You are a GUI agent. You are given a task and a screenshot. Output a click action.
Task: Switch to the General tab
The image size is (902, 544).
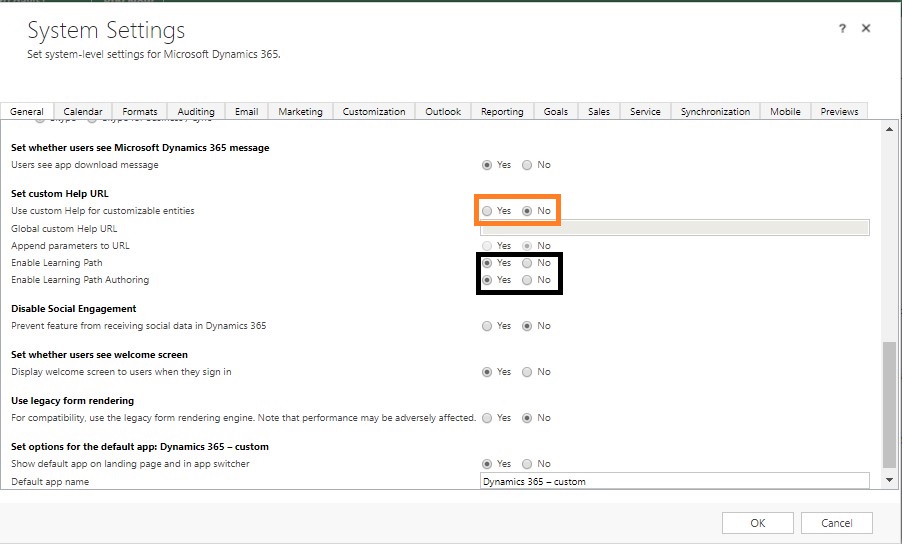click(x=26, y=111)
